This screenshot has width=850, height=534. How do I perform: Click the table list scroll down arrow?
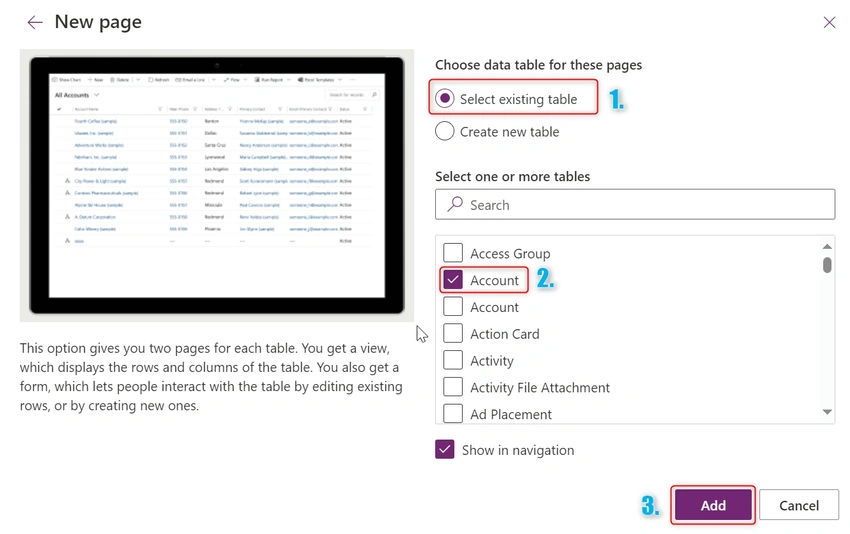pyautogui.click(x=827, y=412)
